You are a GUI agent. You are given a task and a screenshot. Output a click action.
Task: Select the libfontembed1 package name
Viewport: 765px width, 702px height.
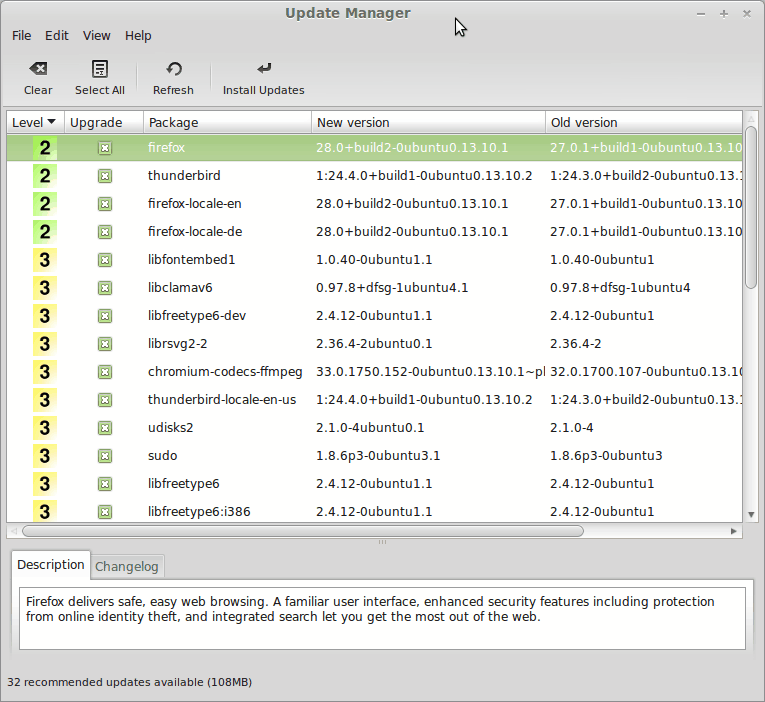(x=191, y=260)
